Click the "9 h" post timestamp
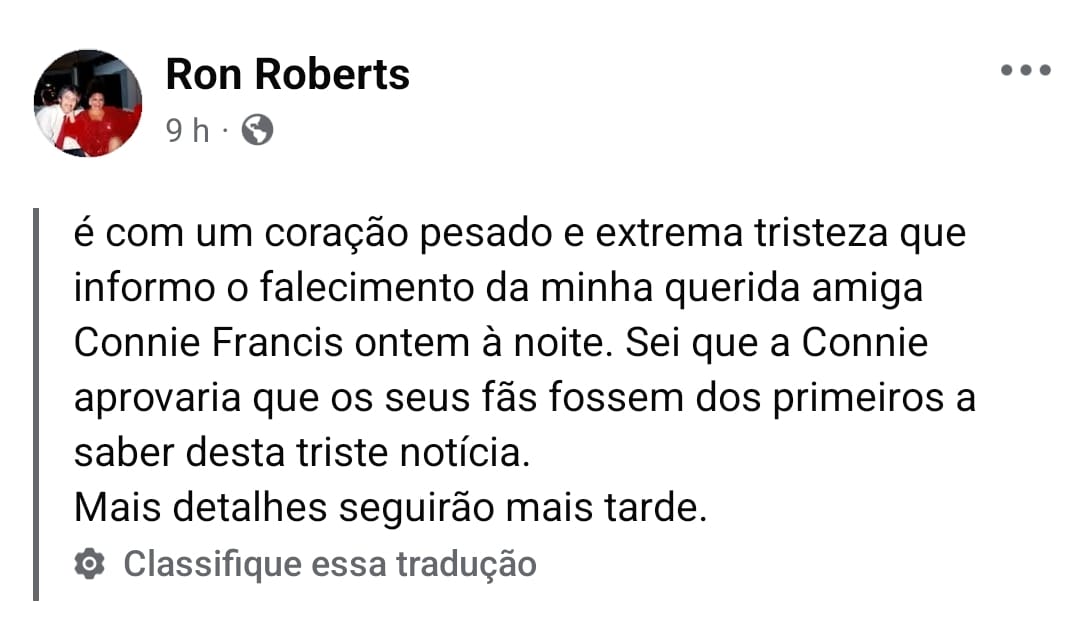Screen dimensions: 1080x623 187,130
